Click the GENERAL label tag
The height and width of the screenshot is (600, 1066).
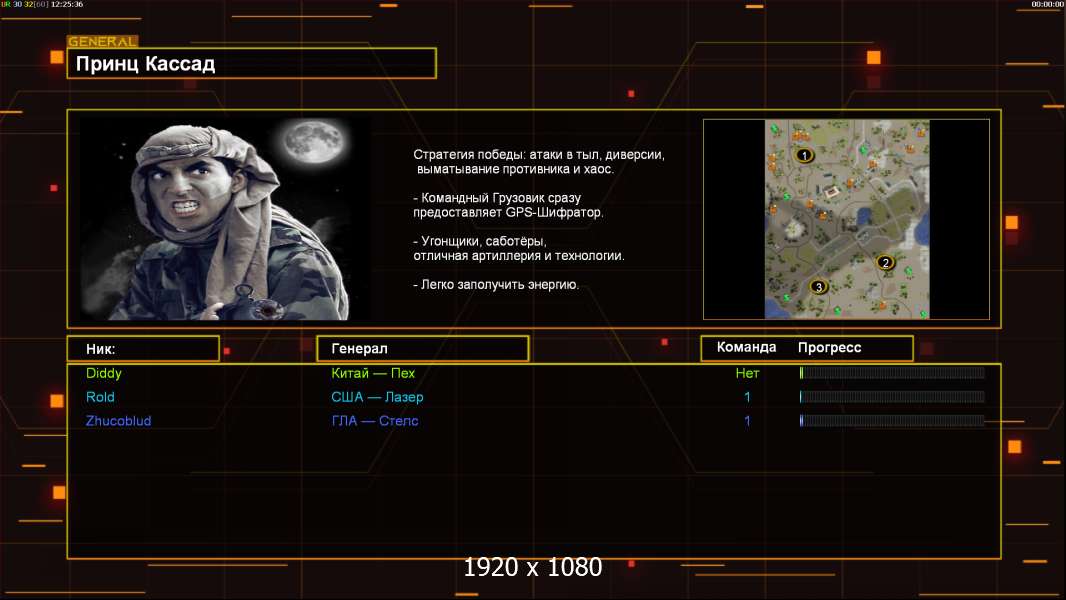[102, 42]
